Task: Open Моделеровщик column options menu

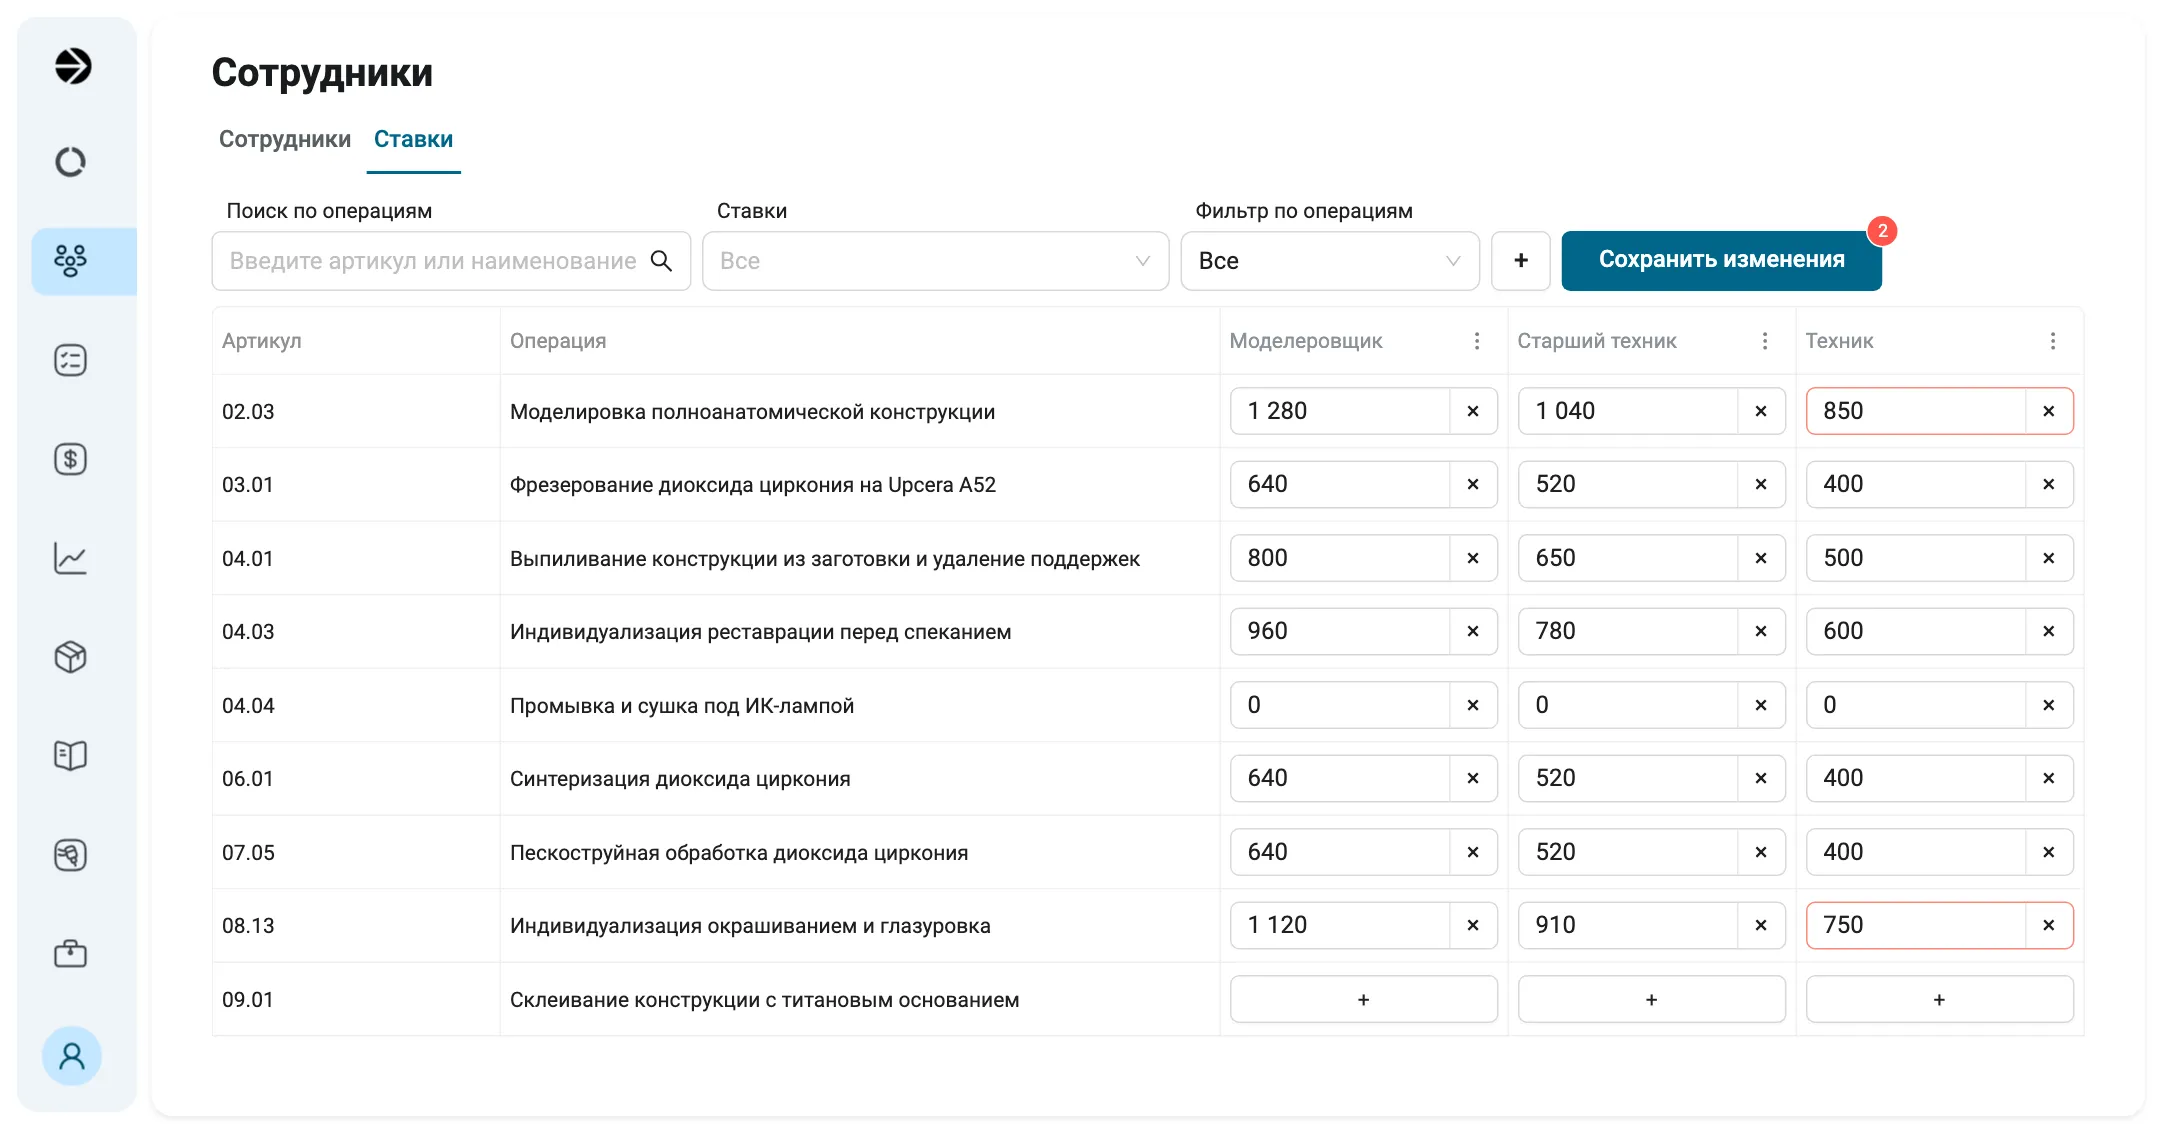Action: 1477,341
